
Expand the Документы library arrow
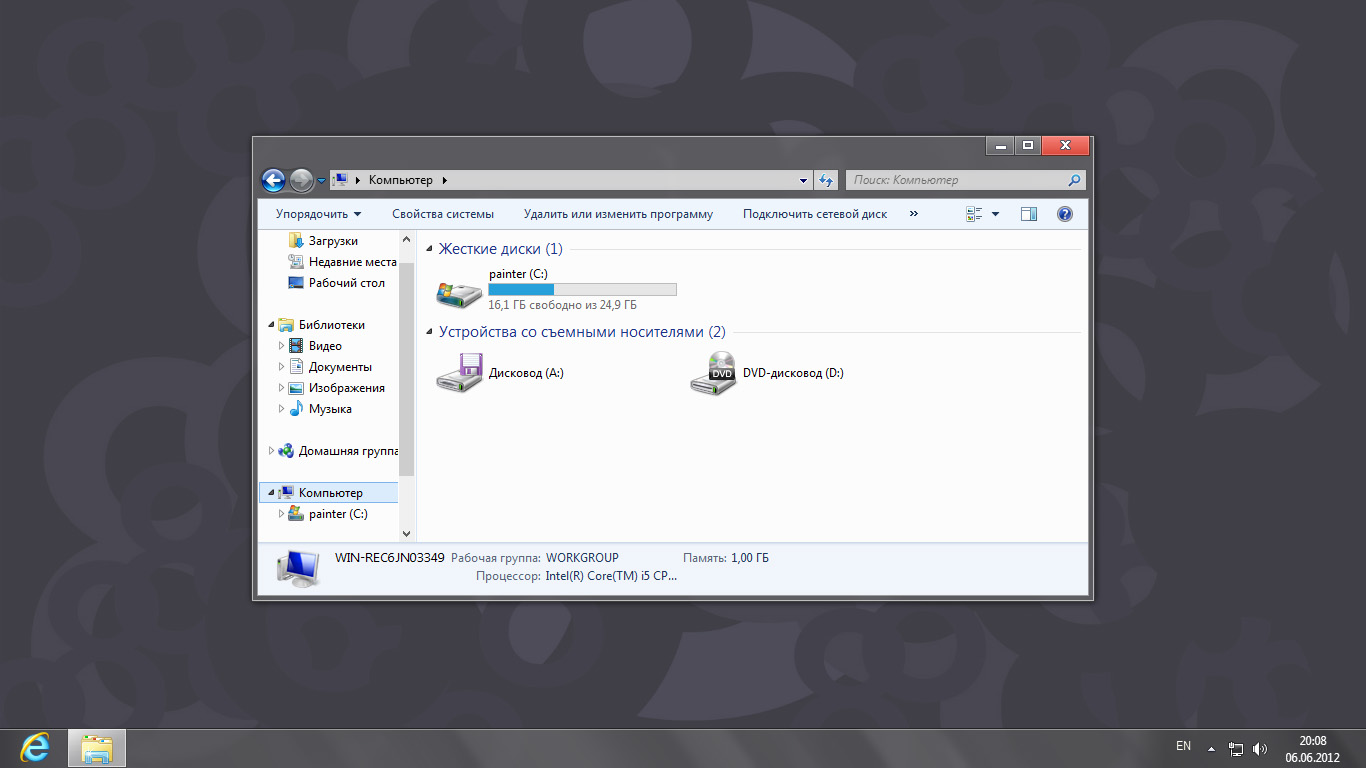(281, 367)
